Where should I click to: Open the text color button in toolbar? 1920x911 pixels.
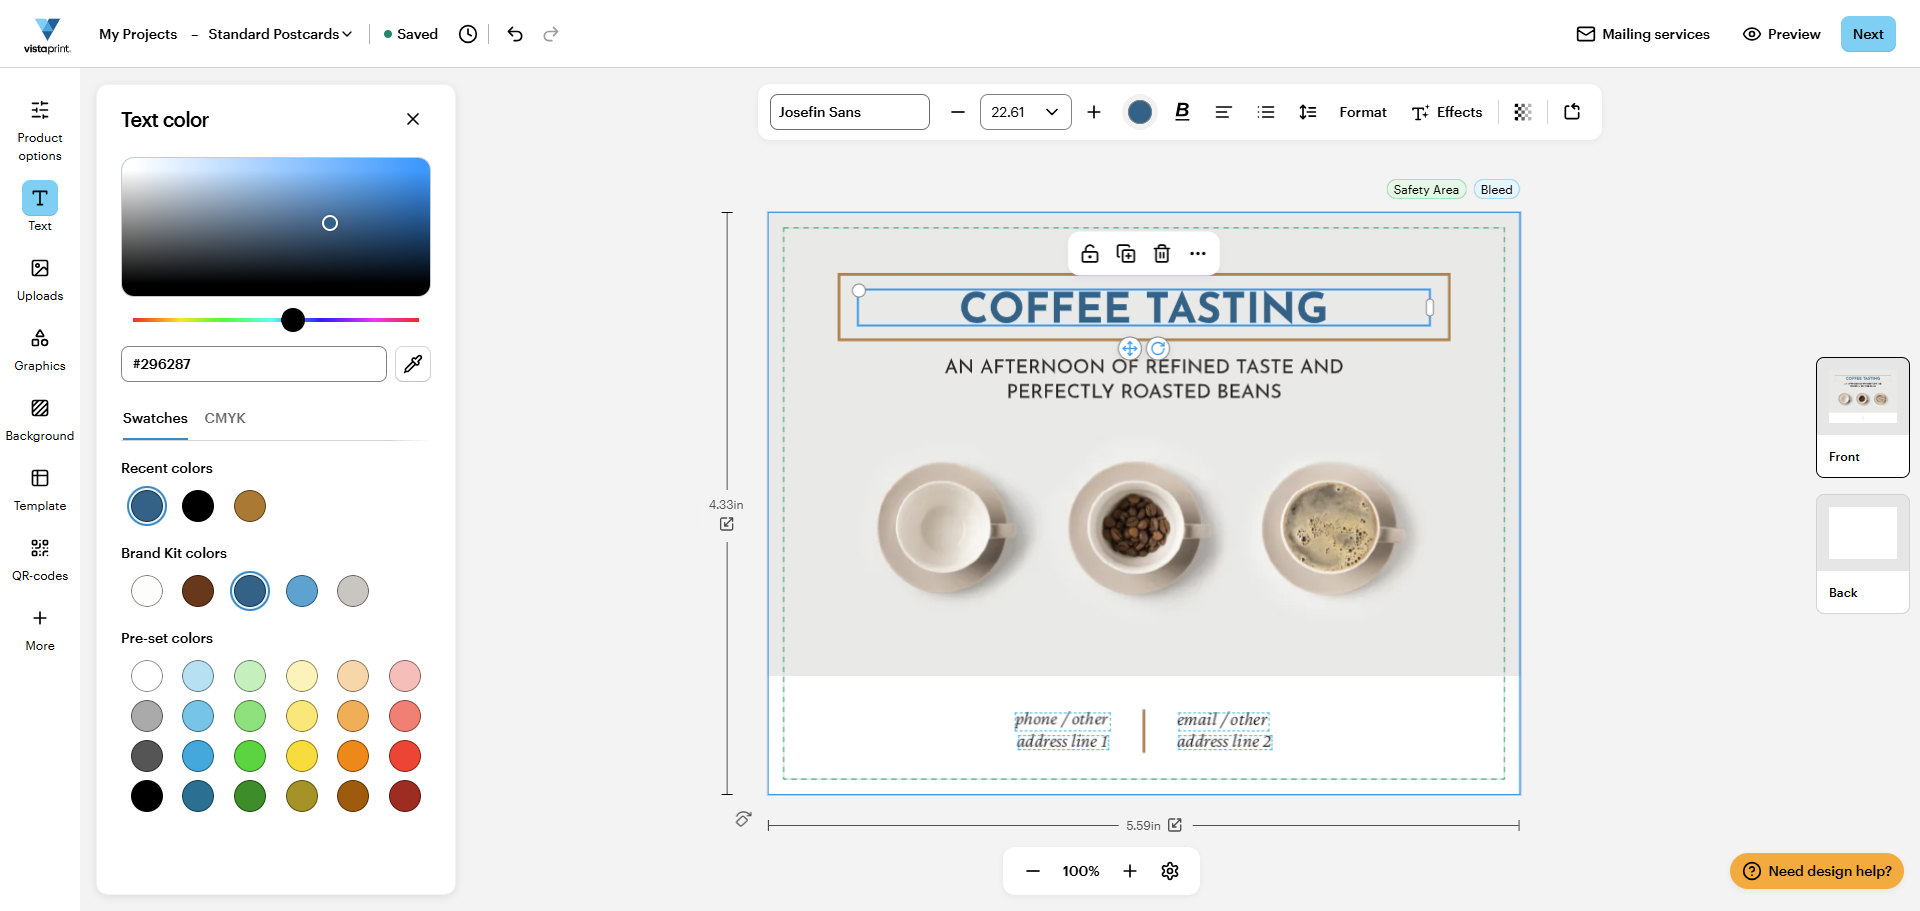(x=1139, y=112)
